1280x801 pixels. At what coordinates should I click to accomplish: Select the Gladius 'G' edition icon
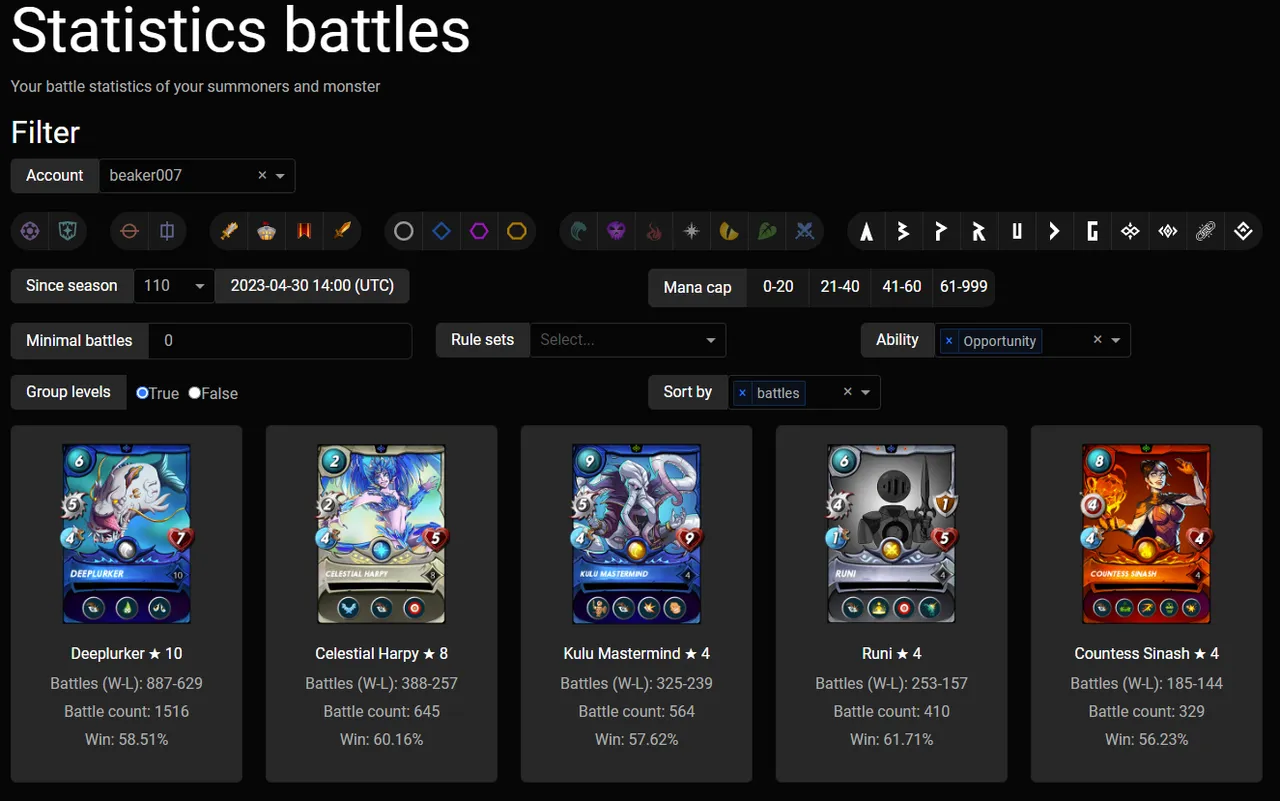coord(1092,232)
